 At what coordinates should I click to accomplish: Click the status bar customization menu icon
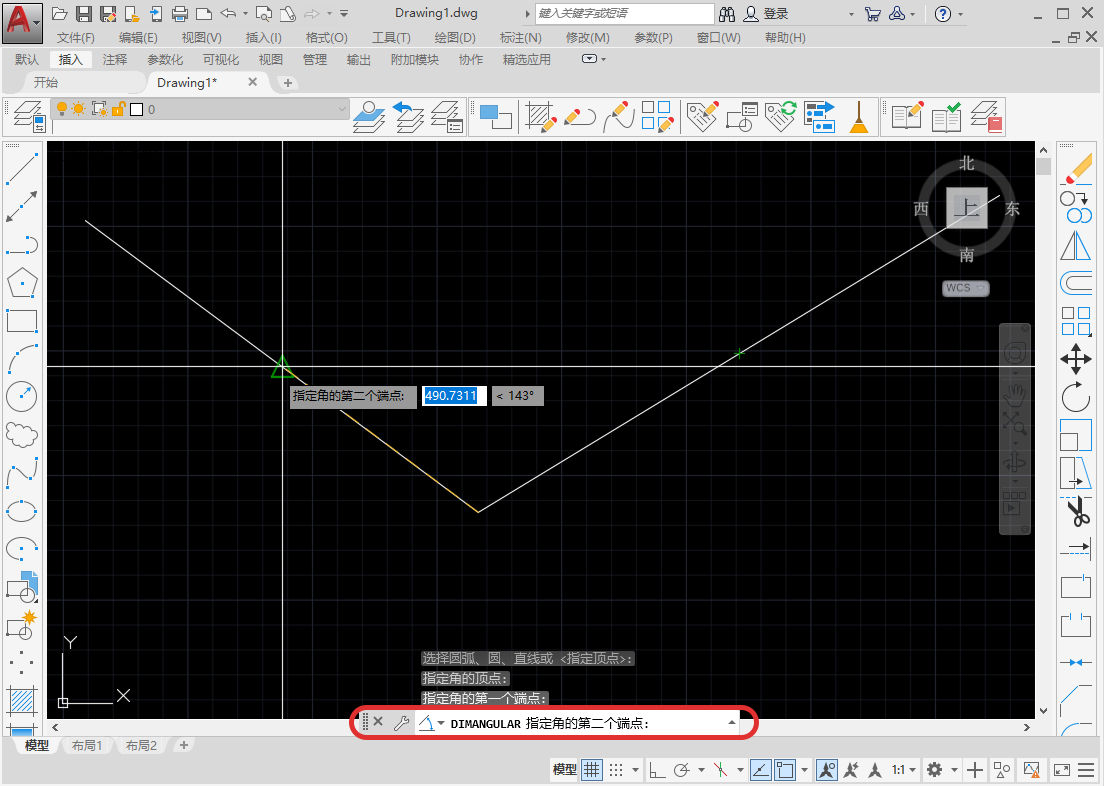1086,769
